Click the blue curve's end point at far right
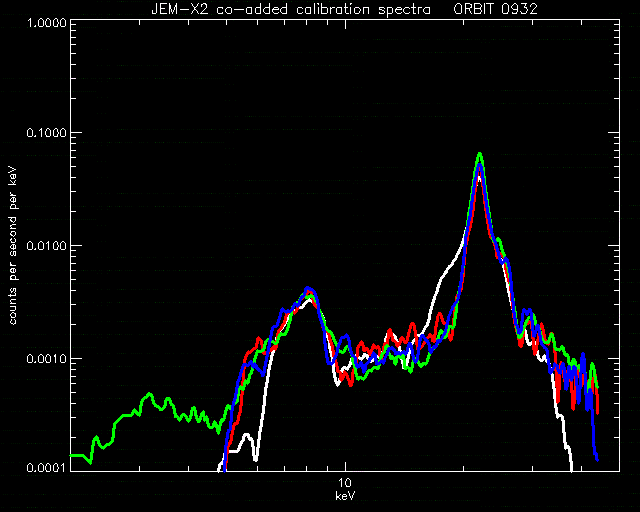640x512 pixels. (597, 459)
